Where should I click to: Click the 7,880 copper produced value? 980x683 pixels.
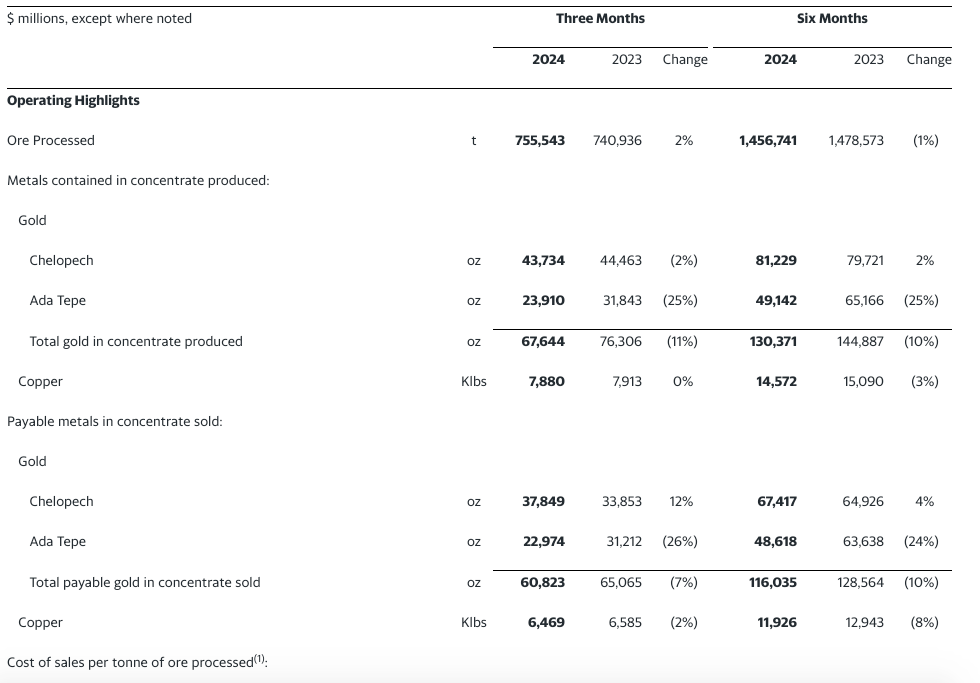546,381
